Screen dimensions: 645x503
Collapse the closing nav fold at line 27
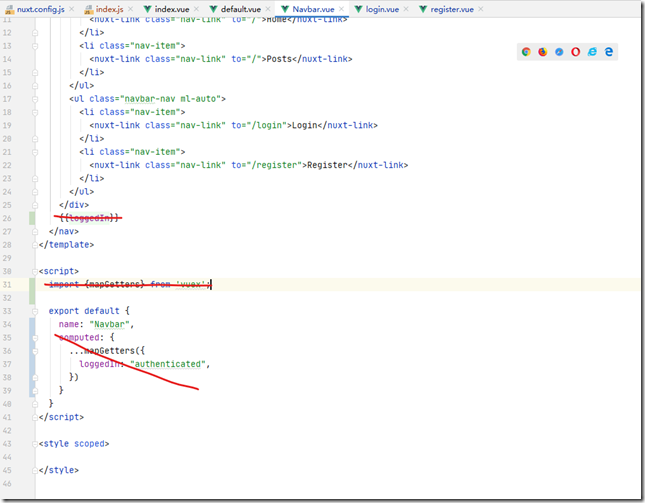click(35, 232)
